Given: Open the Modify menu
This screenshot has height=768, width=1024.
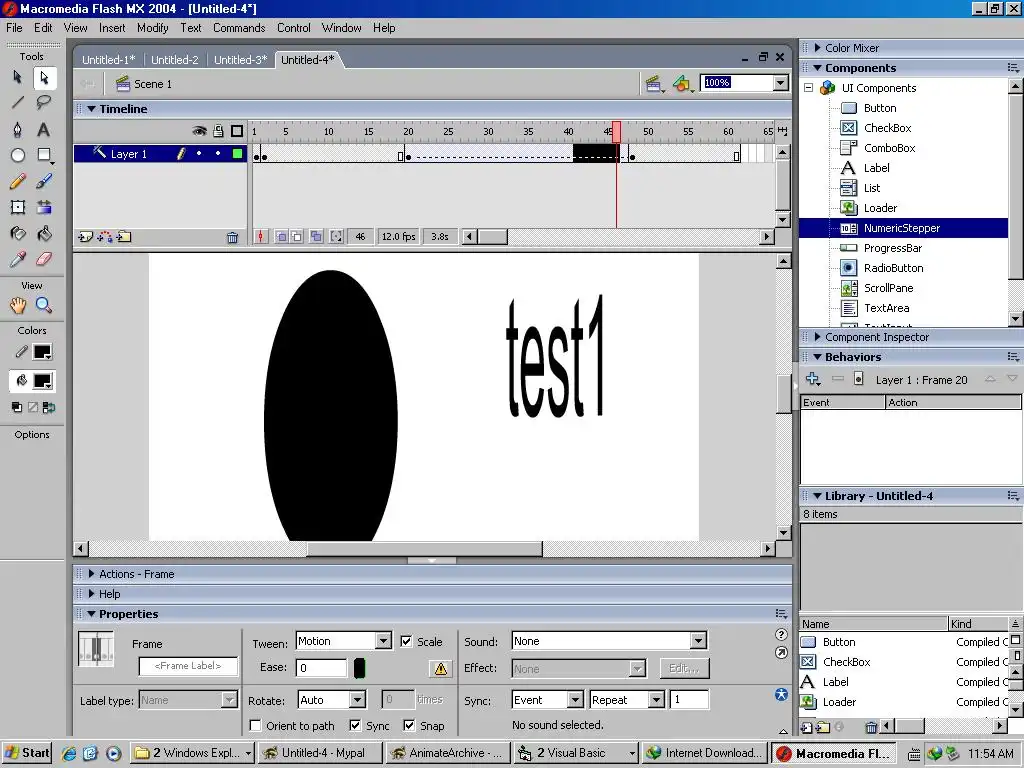Looking at the screenshot, I should click(152, 28).
